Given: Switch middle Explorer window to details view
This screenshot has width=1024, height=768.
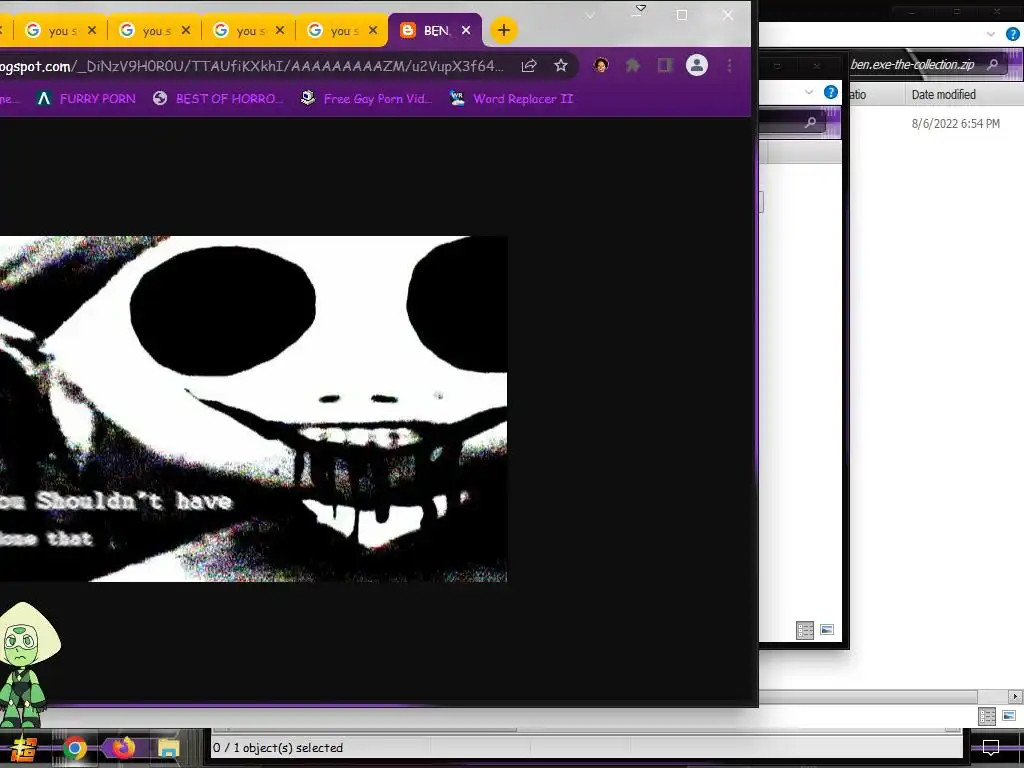Looking at the screenshot, I should click(x=805, y=630).
